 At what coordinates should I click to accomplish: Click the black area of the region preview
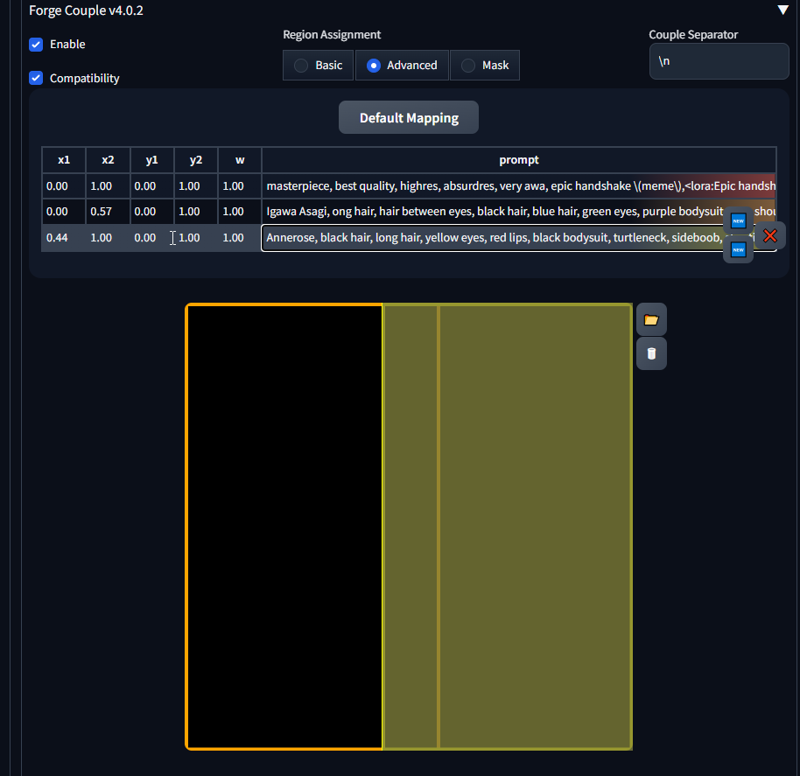point(285,527)
